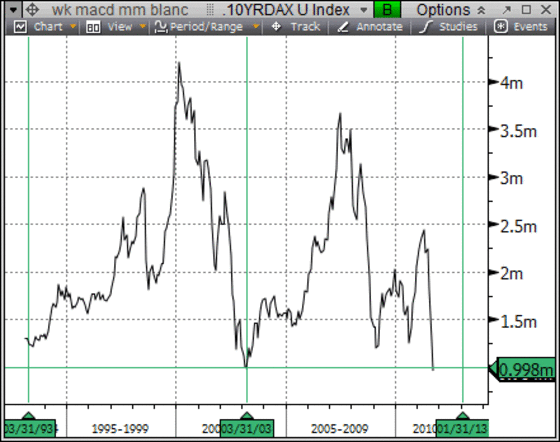Expand the Chart dropdown arrow
The image size is (560, 442).
(73, 27)
